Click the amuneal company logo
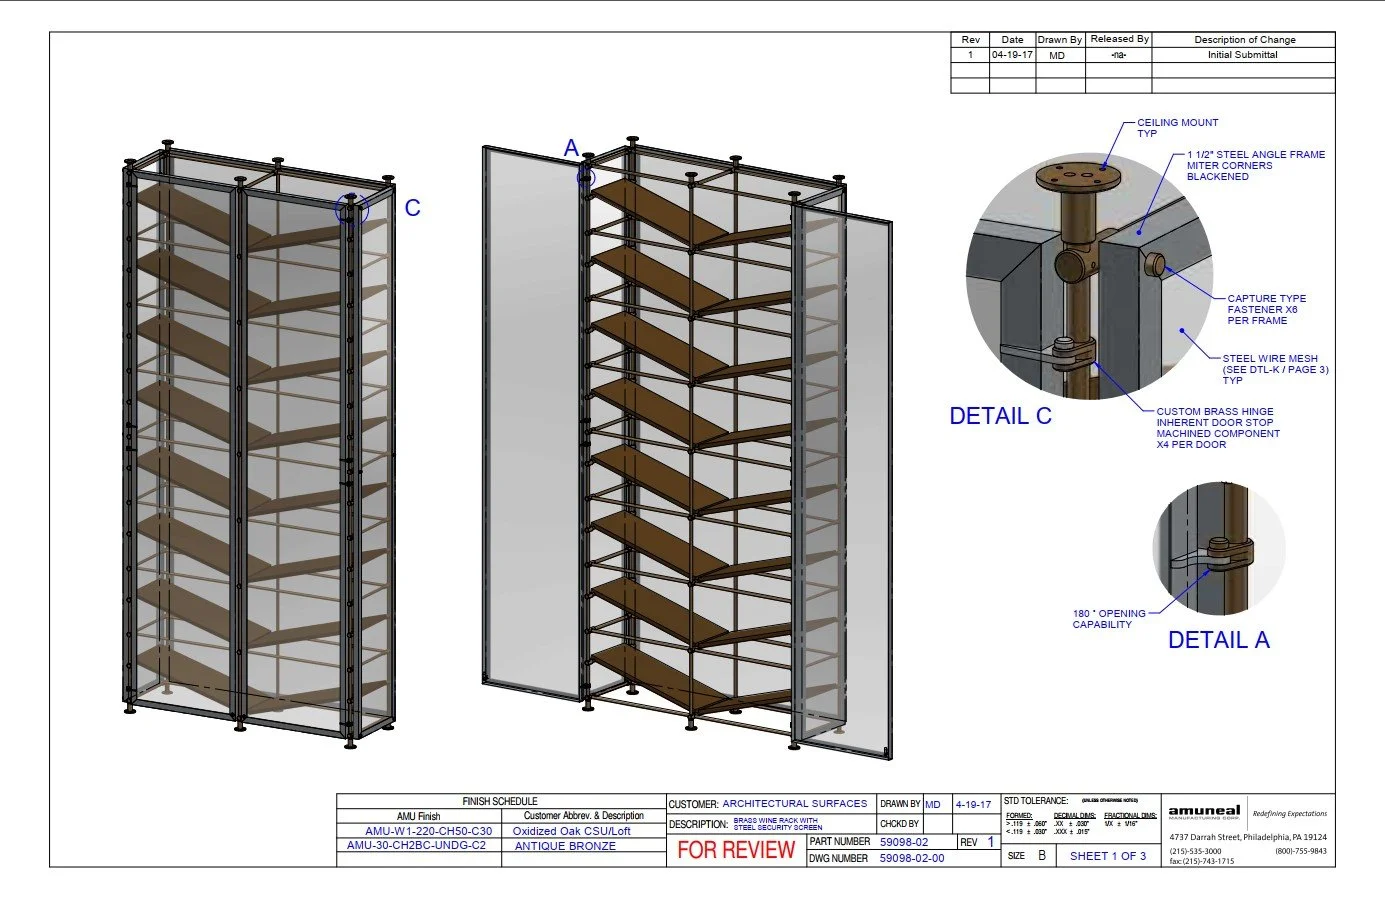The width and height of the screenshot is (1385, 897). coord(1204,812)
